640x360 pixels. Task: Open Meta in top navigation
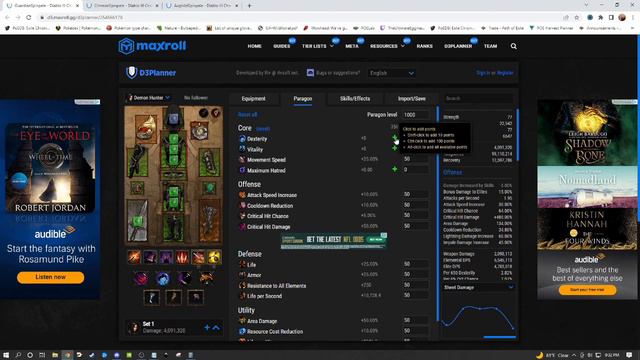click(x=352, y=46)
